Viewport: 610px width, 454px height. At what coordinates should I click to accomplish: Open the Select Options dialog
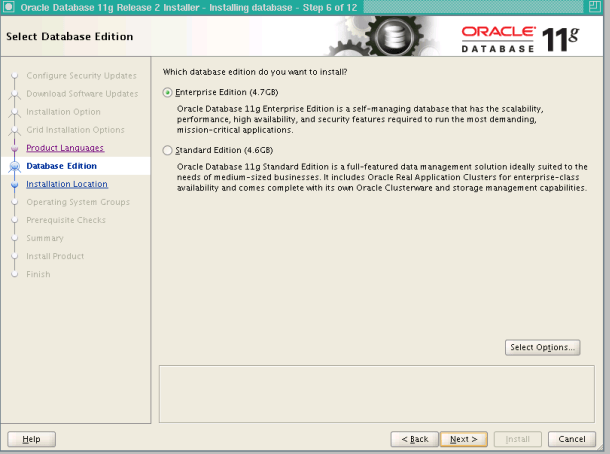[542, 347]
